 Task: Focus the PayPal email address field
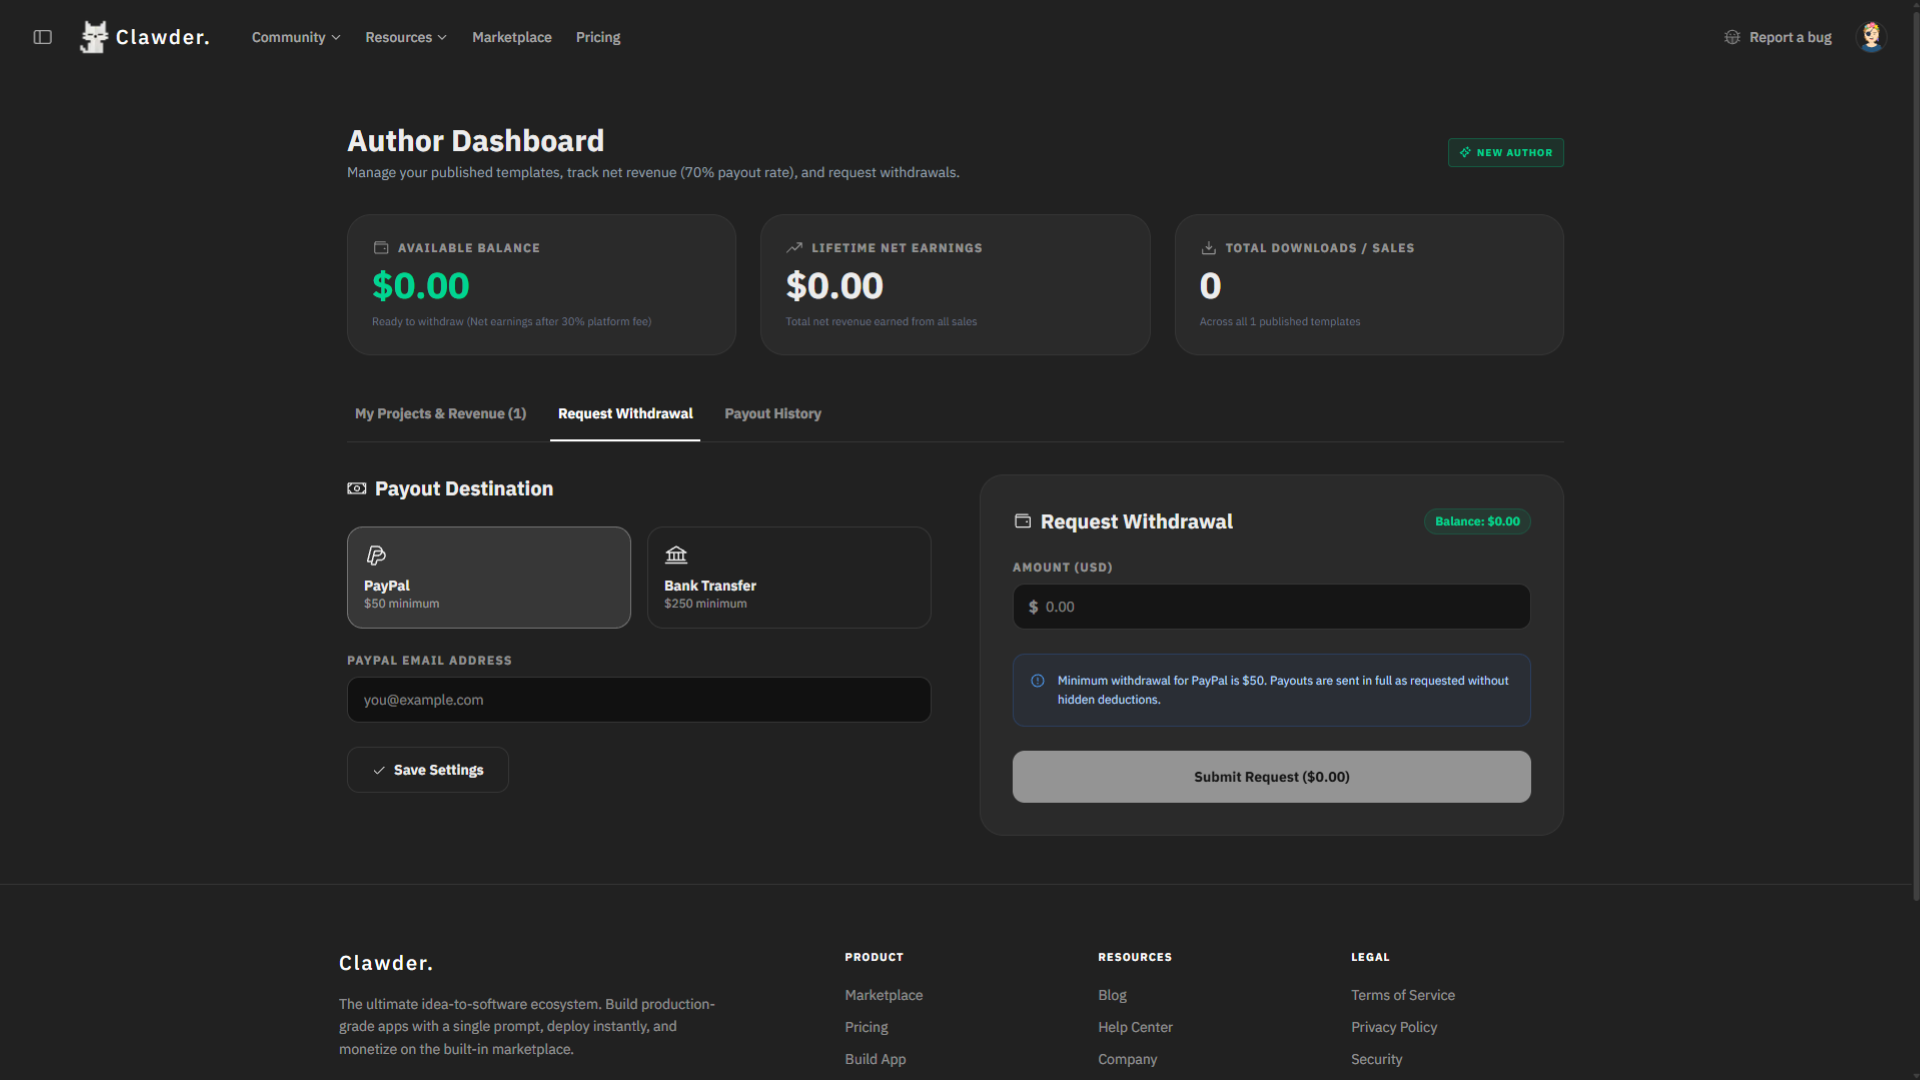coord(639,700)
